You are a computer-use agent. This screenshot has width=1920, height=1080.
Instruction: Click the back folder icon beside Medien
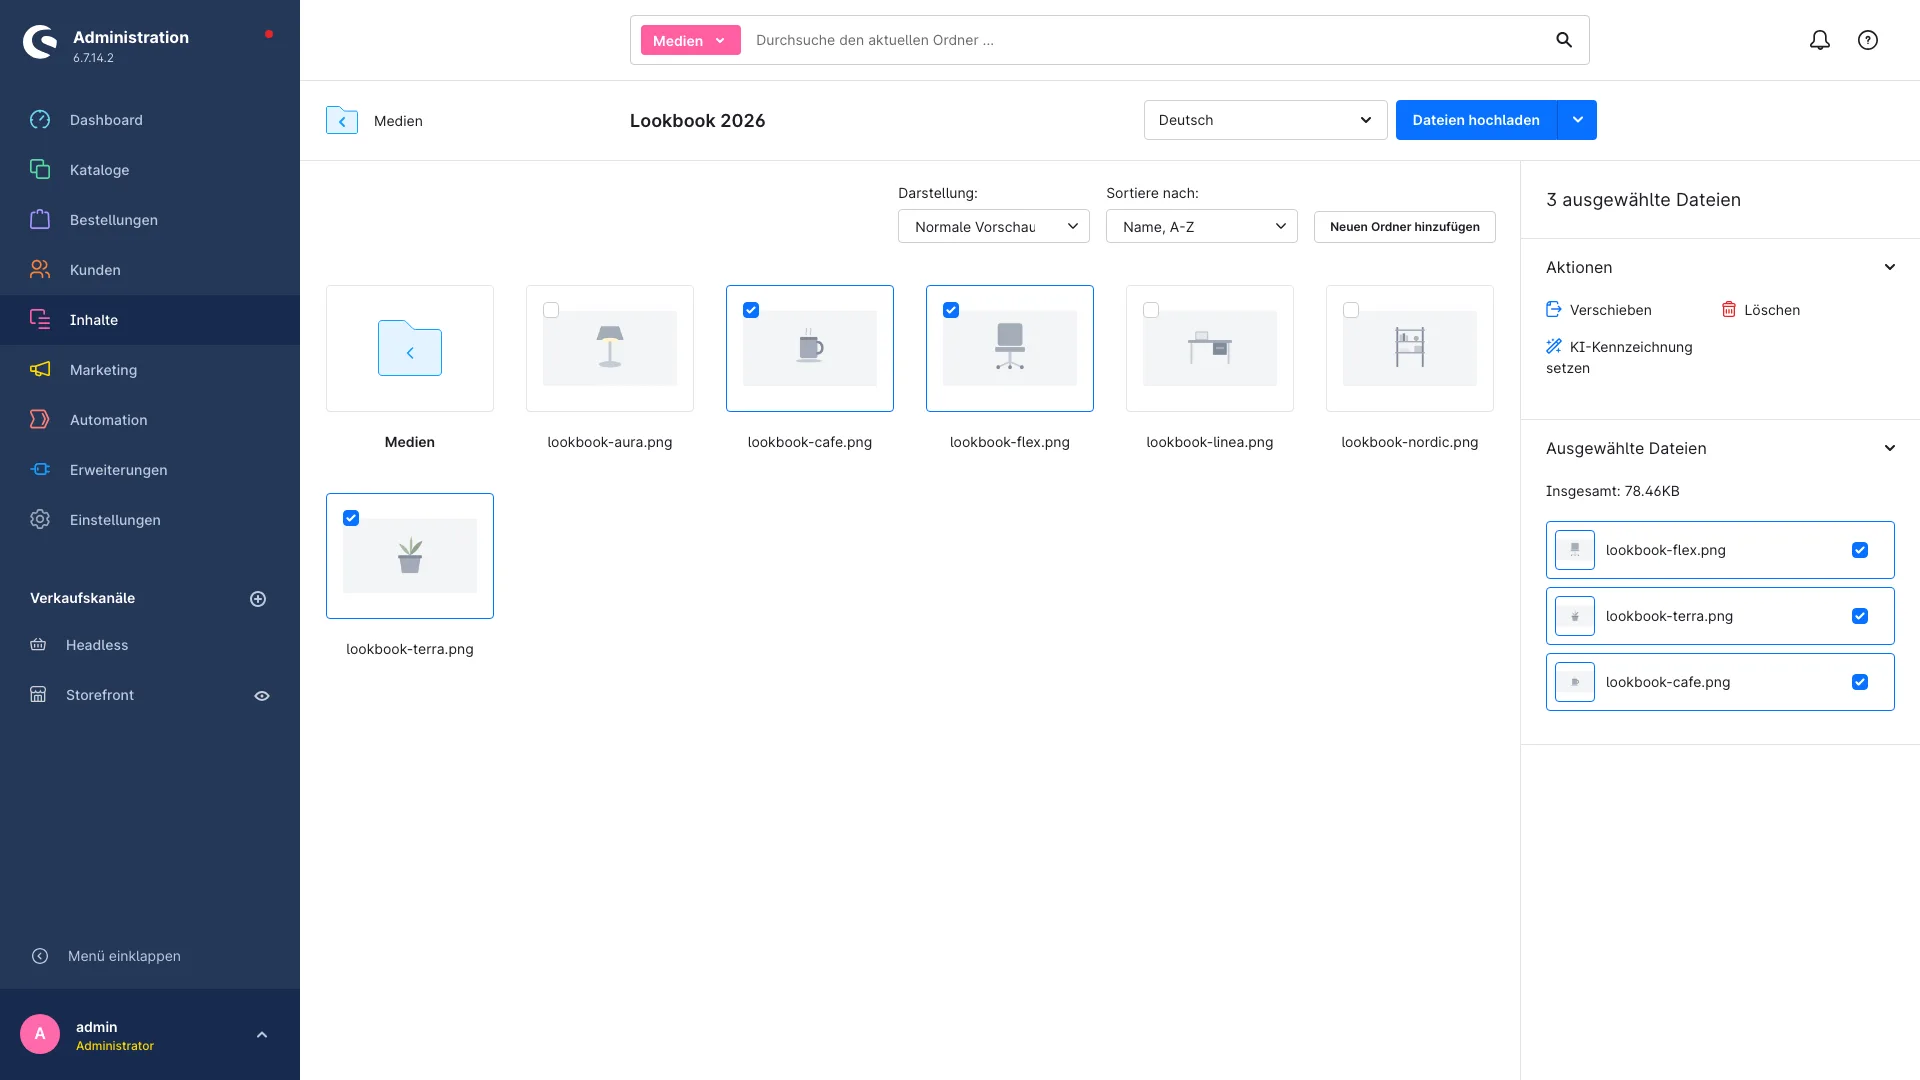[342, 120]
